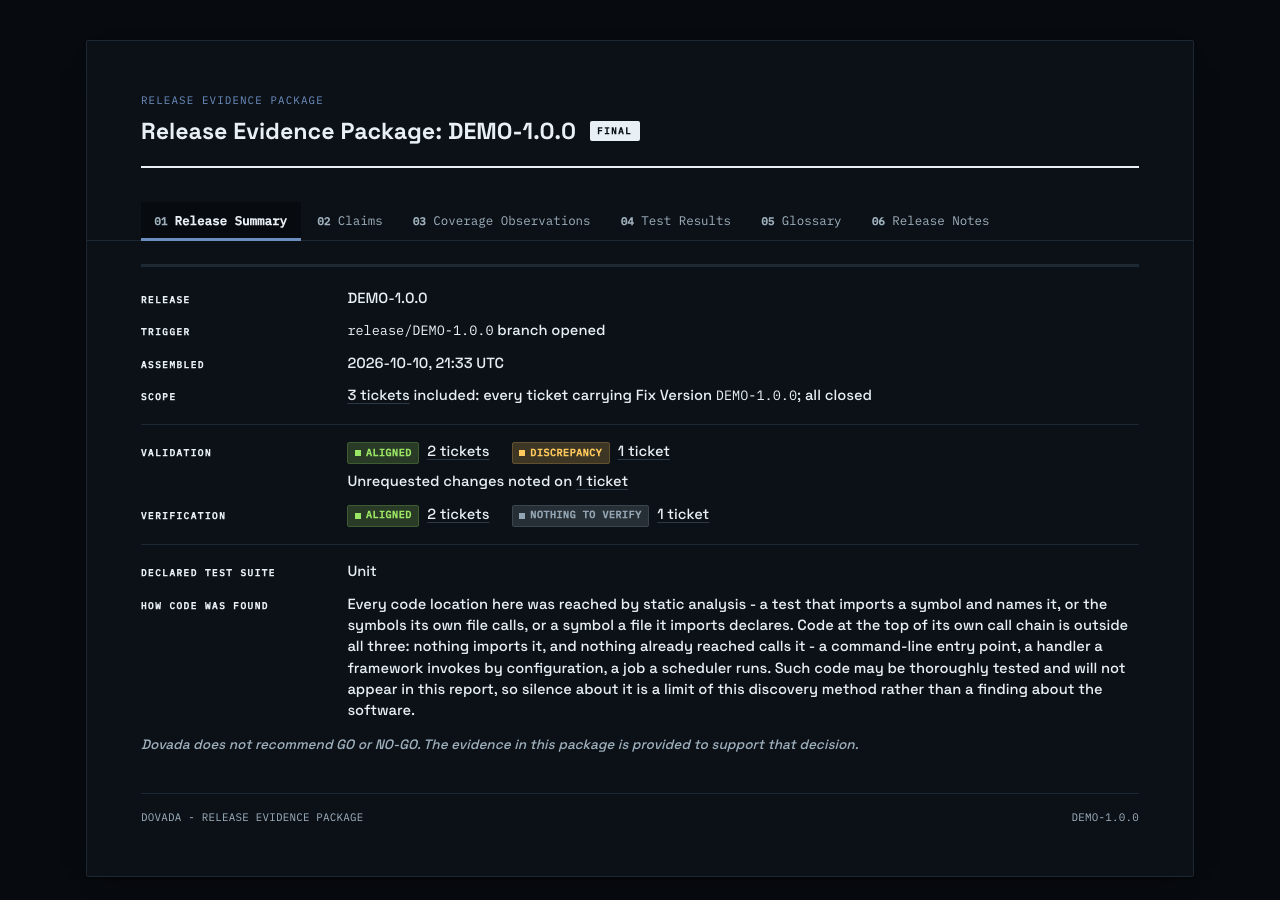The height and width of the screenshot is (900, 1280).
Task: Click the release value "DEMO-1.0.0" in Release row
Action: pos(387,298)
